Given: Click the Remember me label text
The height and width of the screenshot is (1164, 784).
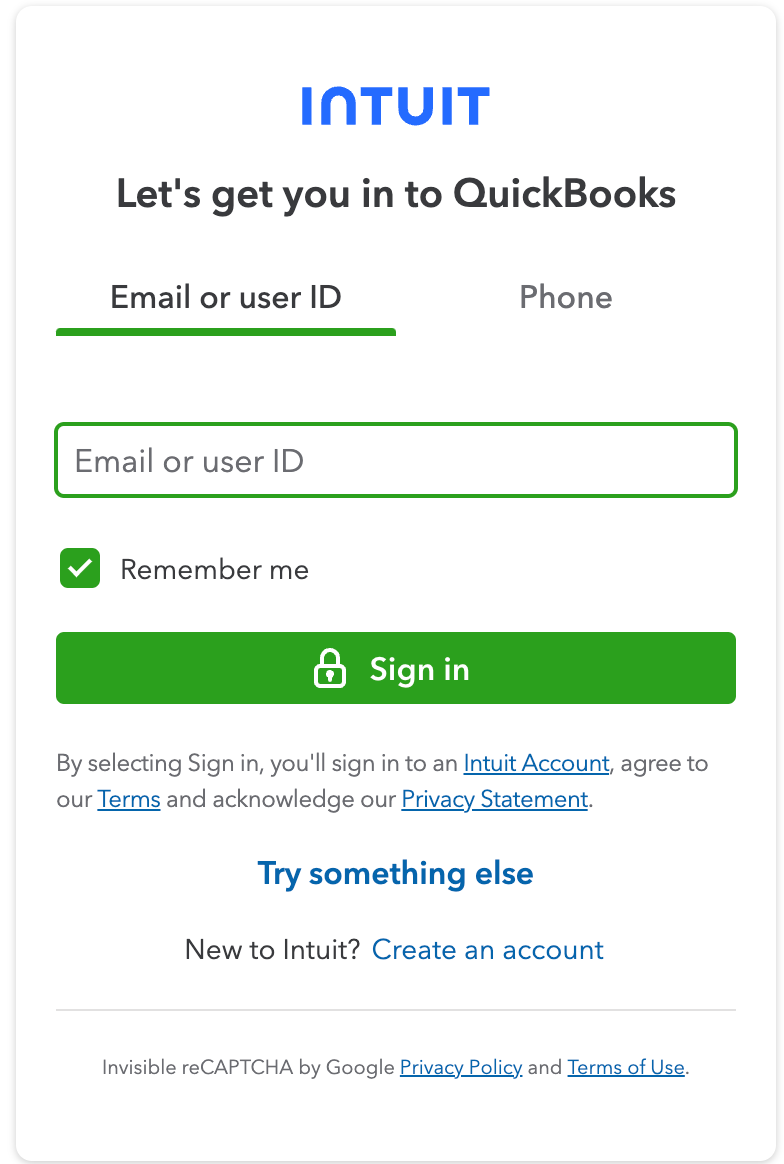Looking at the screenshot, I should (x=214, y=570).
